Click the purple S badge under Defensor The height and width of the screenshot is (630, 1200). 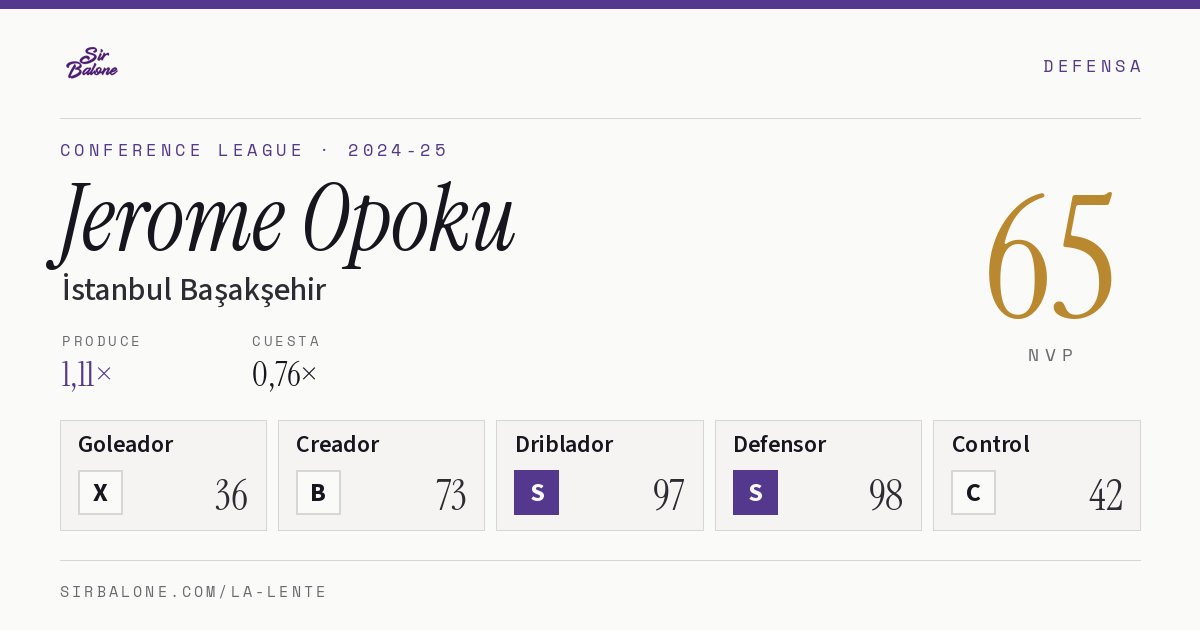(755, 492)
